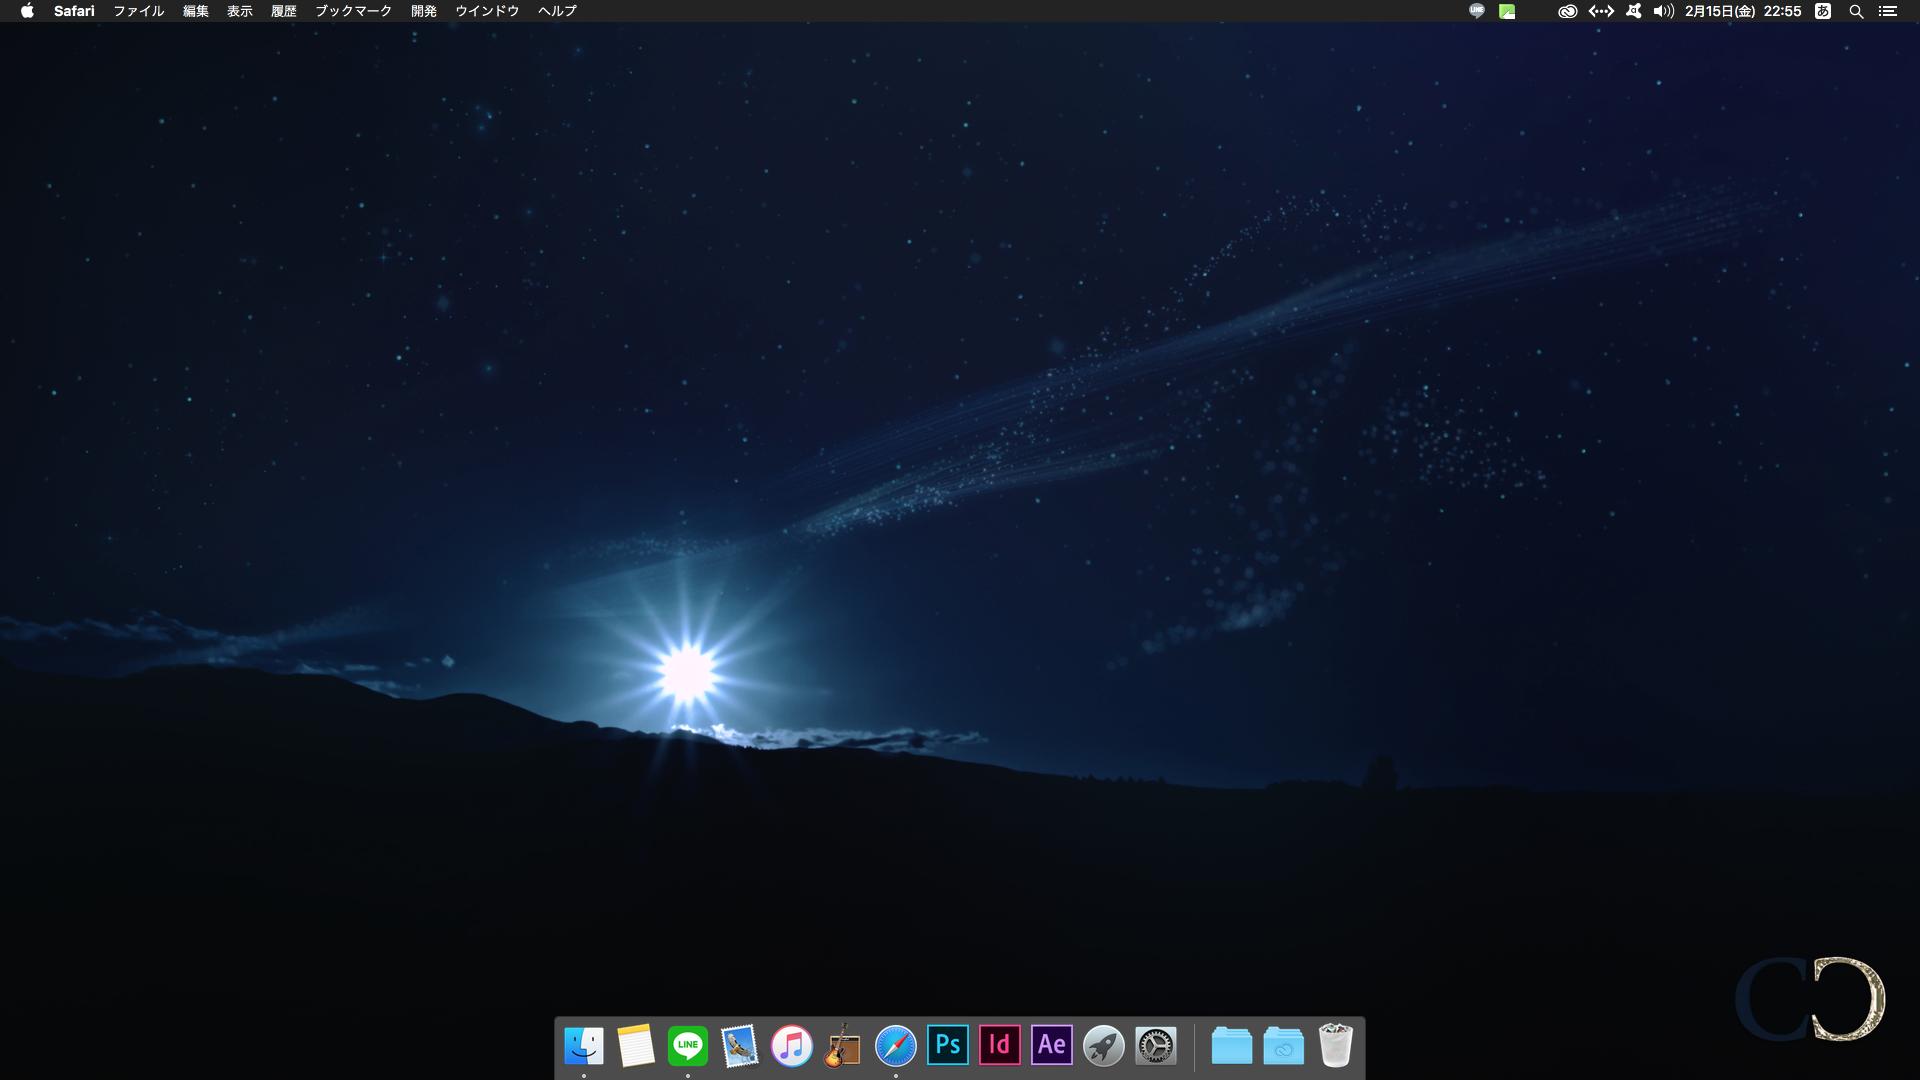Show Notification Center from menu bar
This screenshot has height=1080, width=1920.
coord(1888,11)
